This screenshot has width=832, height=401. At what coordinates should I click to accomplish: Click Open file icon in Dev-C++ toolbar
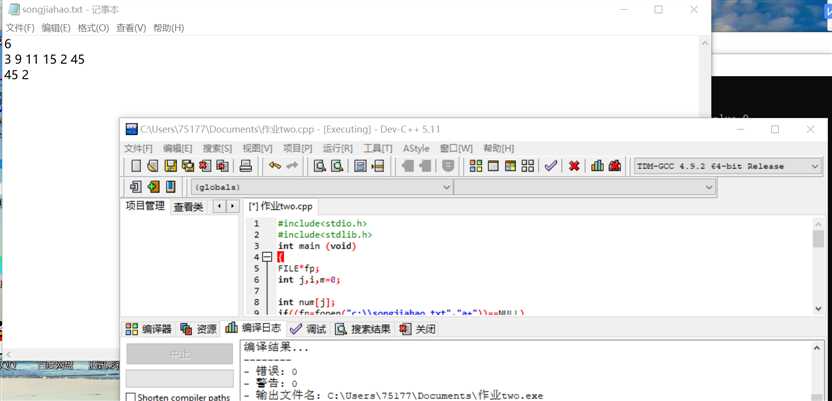click(153, 166)
